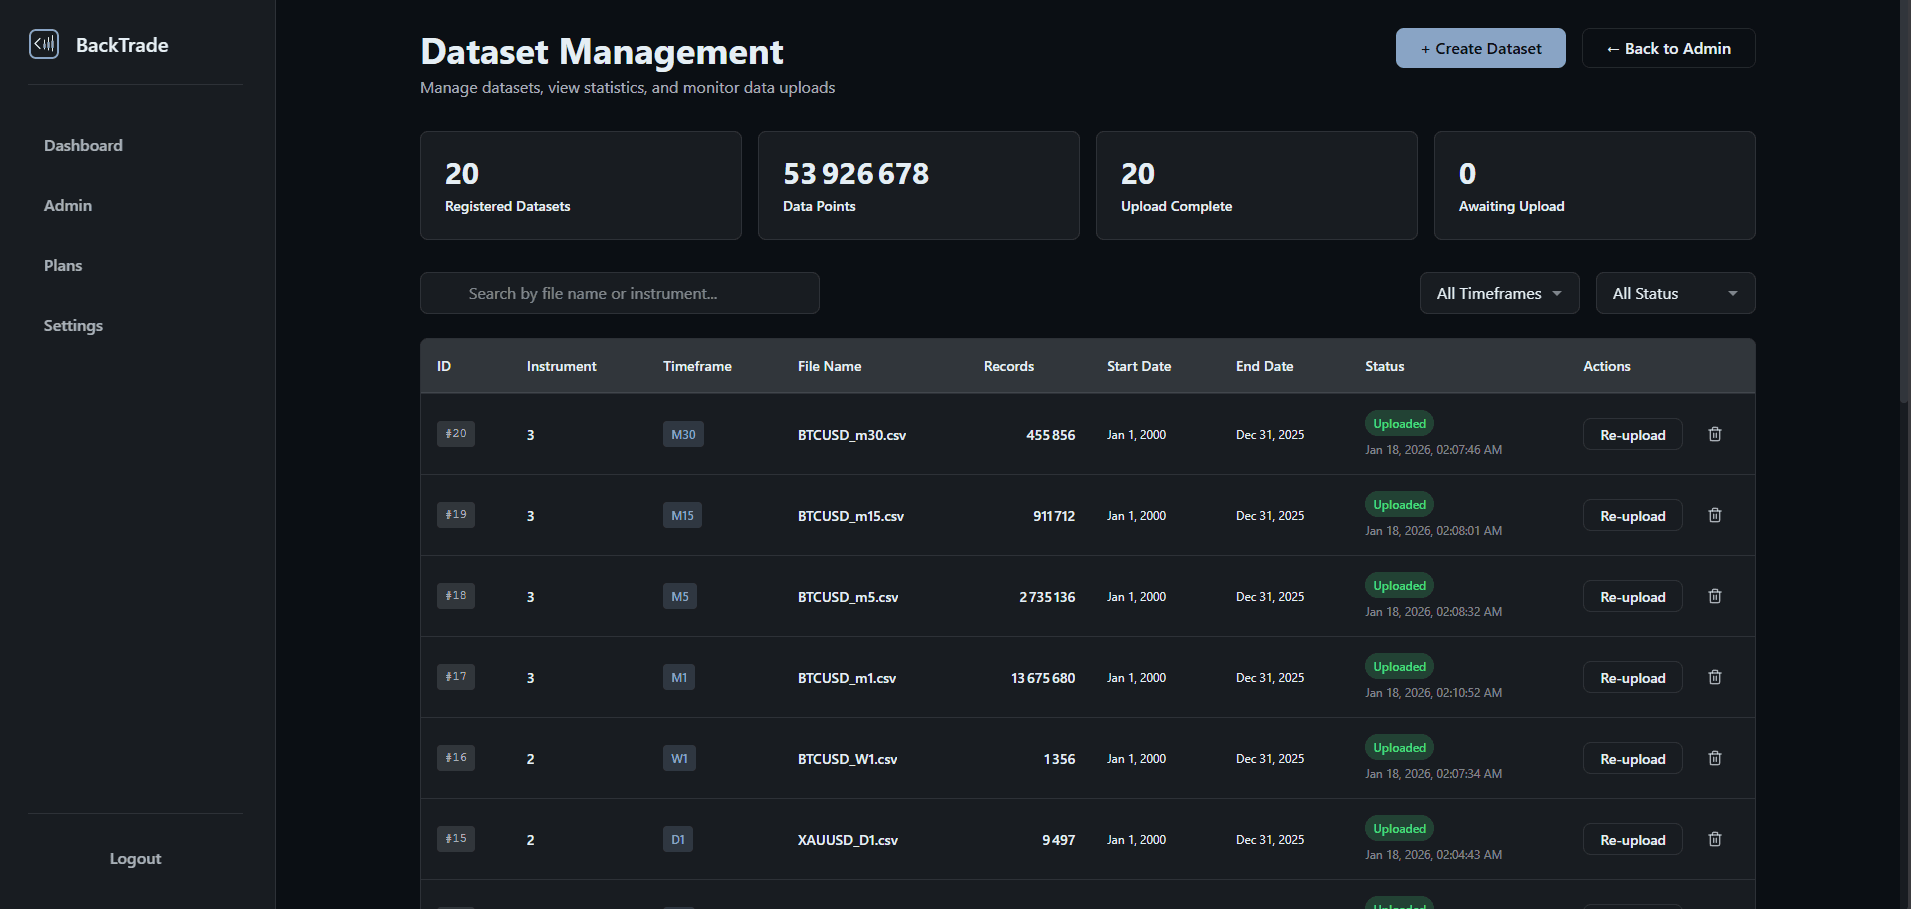Expand the All Status filter dropdown
This screenshot has width=1911, height=909.
[1675, 293]
